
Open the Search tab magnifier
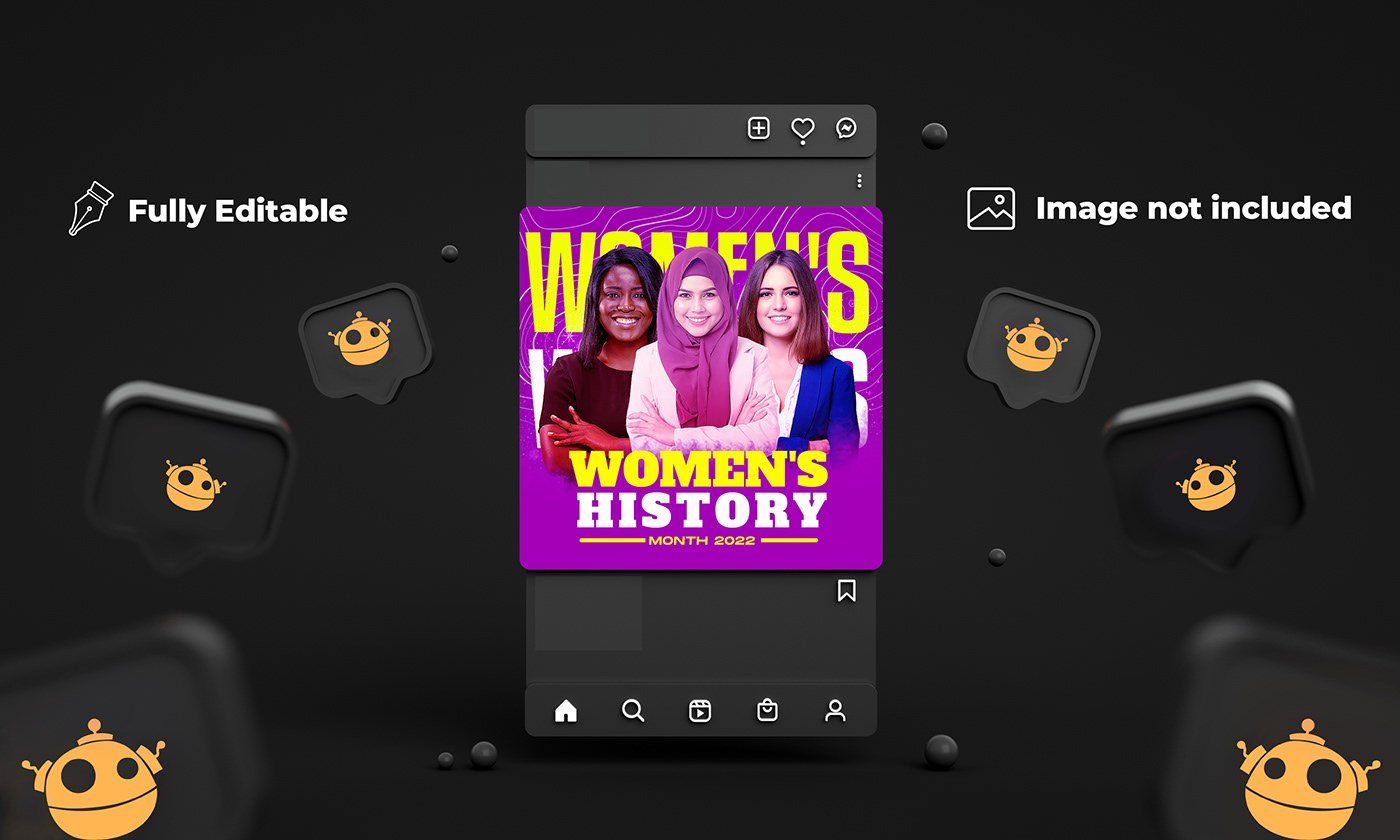click(633, 711)
